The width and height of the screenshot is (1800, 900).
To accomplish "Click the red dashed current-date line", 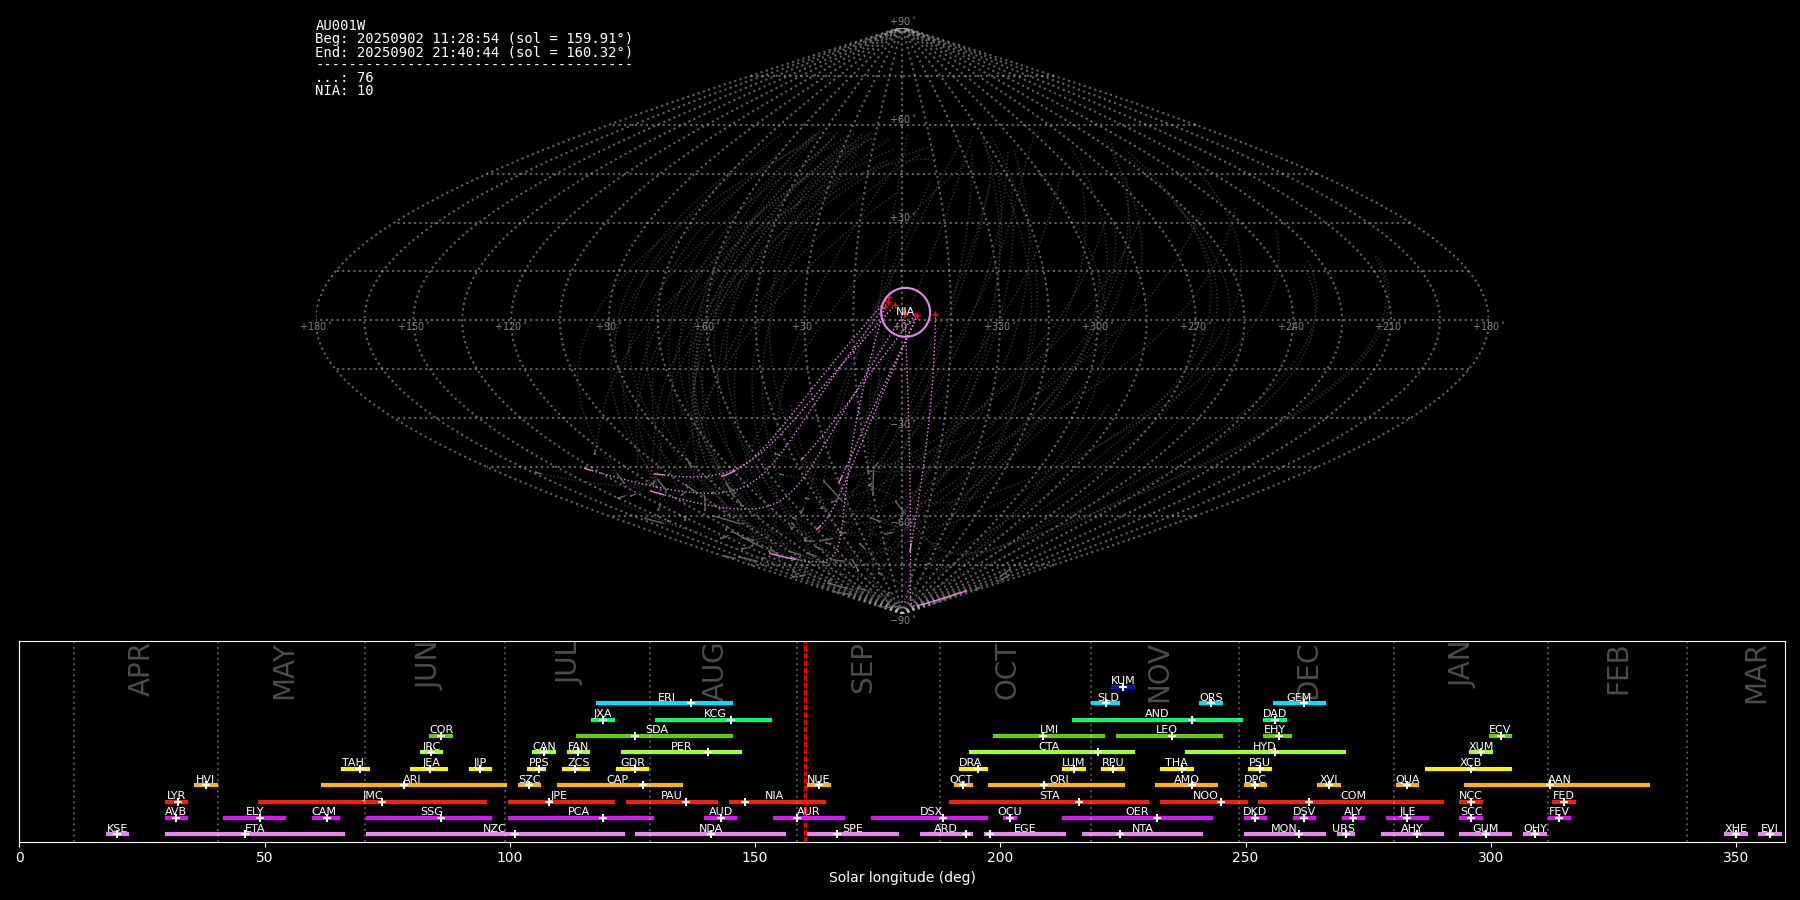I will pyautogui.click(x=805, y=740).
